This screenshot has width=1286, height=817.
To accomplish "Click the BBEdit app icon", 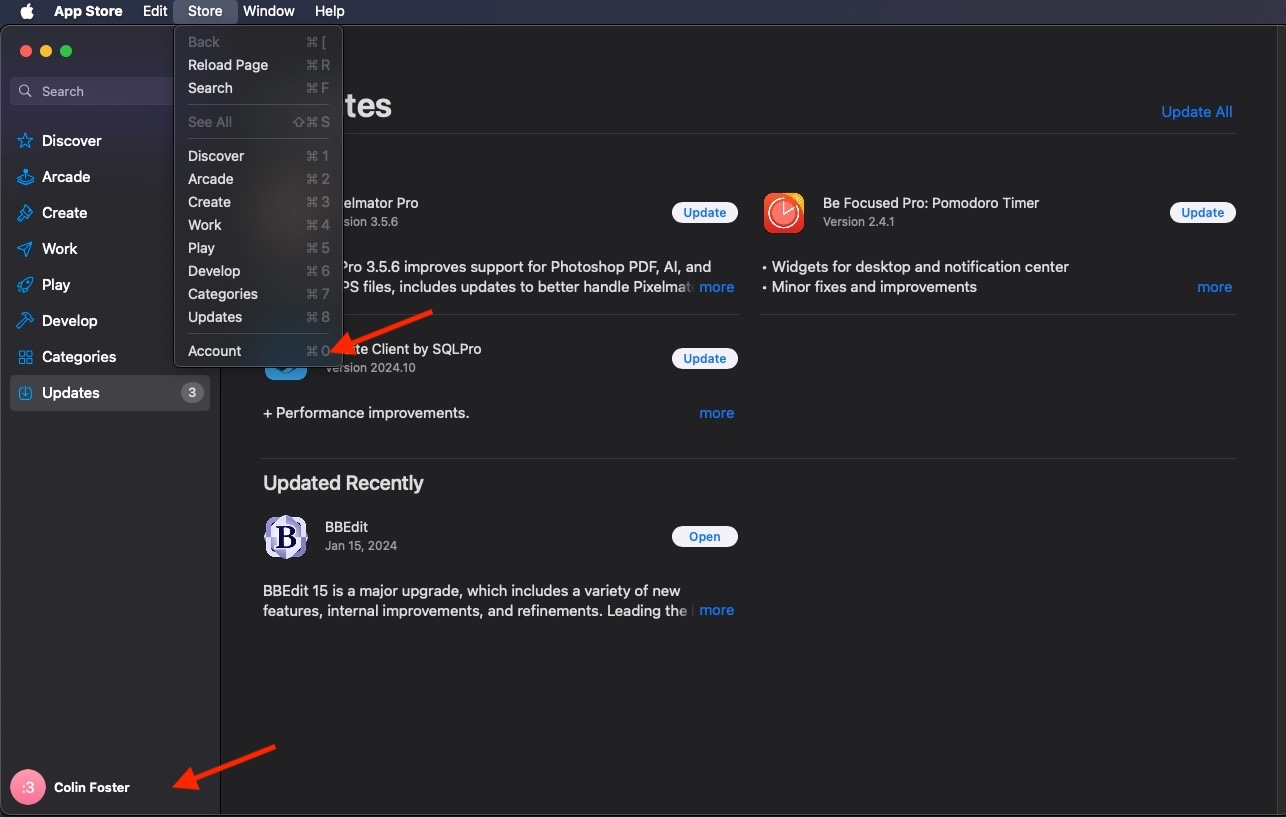I will 285,537.
